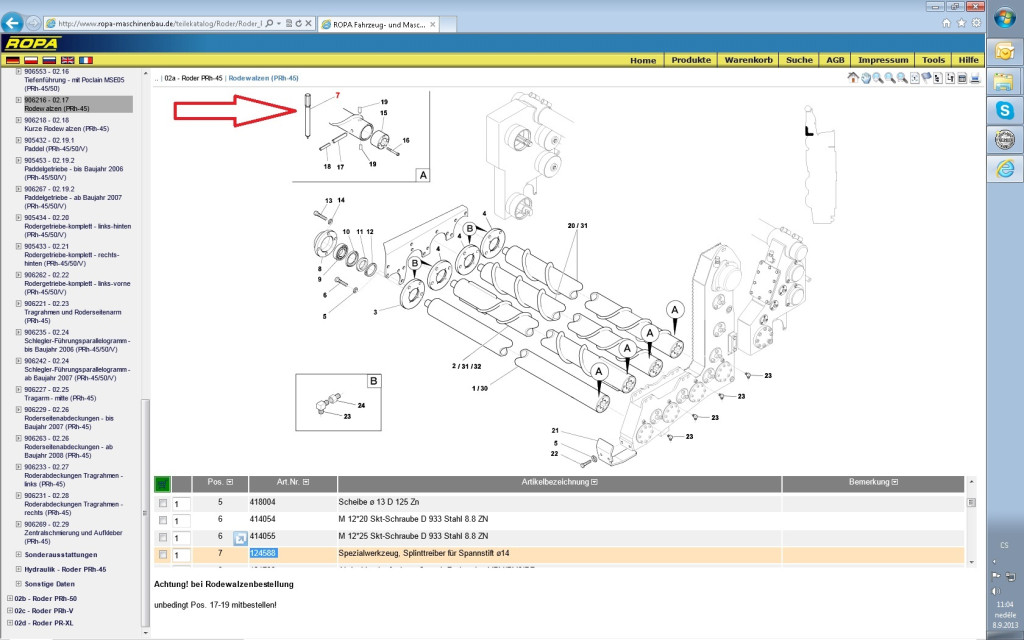
Task: Open 906218 Kurze Rodewalzen (PRh-45) entry
Action: 67,125
